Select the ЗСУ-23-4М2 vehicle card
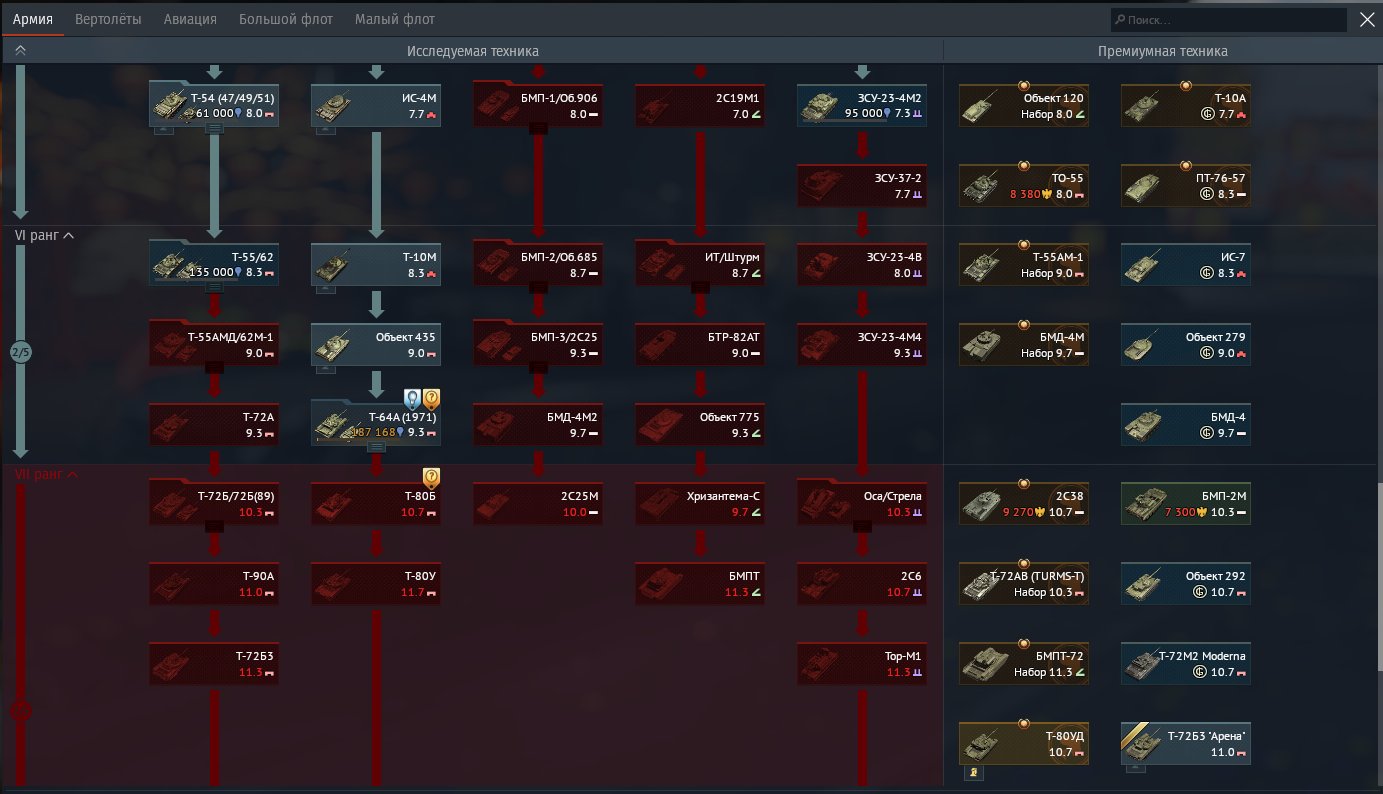The width and height of the screenshot is (1383, 794). [x=862, y=105]
